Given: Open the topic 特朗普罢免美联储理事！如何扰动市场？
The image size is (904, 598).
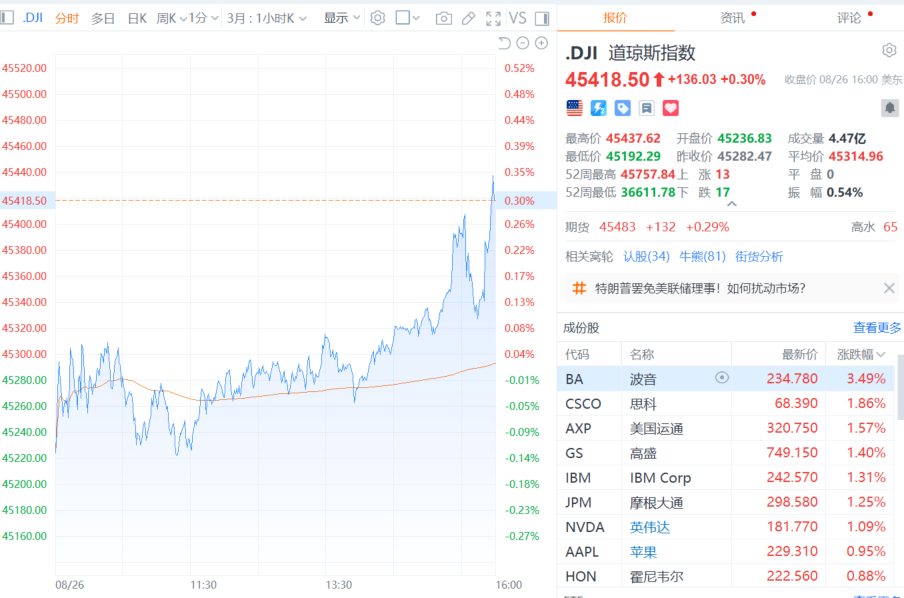Looking at the screenshot, I should [700, 288].
